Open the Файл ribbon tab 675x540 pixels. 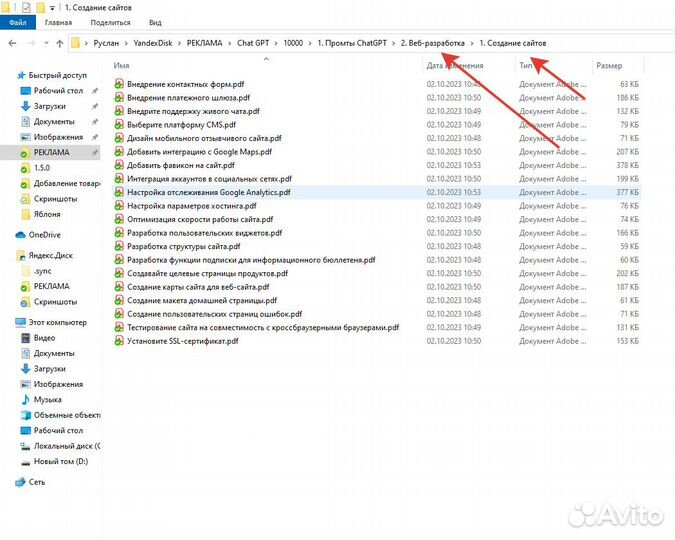[18, 22]
